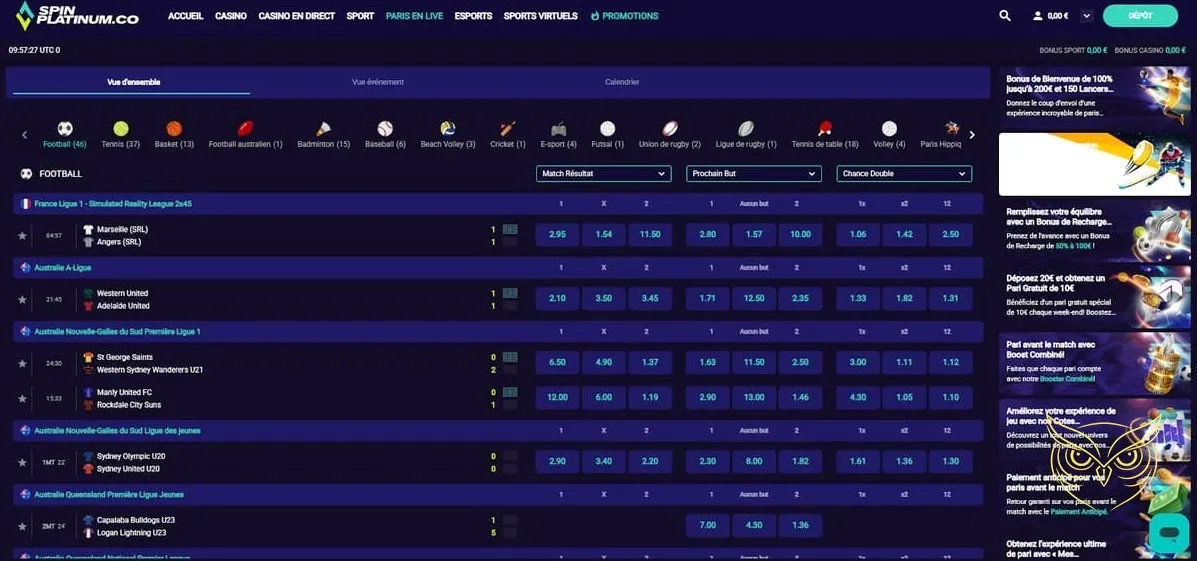The width and height of the screenshot is (1197, 561).
Task: Select the Basket sport icon
Action: click(x=174, y=128)
